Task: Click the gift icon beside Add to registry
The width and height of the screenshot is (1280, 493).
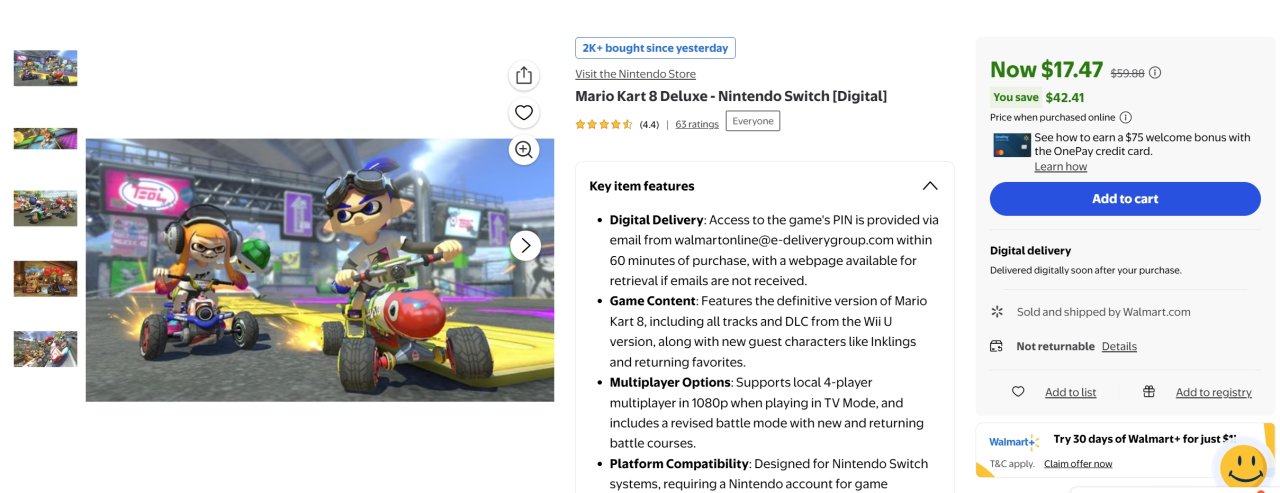Action: pos(1149,392)
